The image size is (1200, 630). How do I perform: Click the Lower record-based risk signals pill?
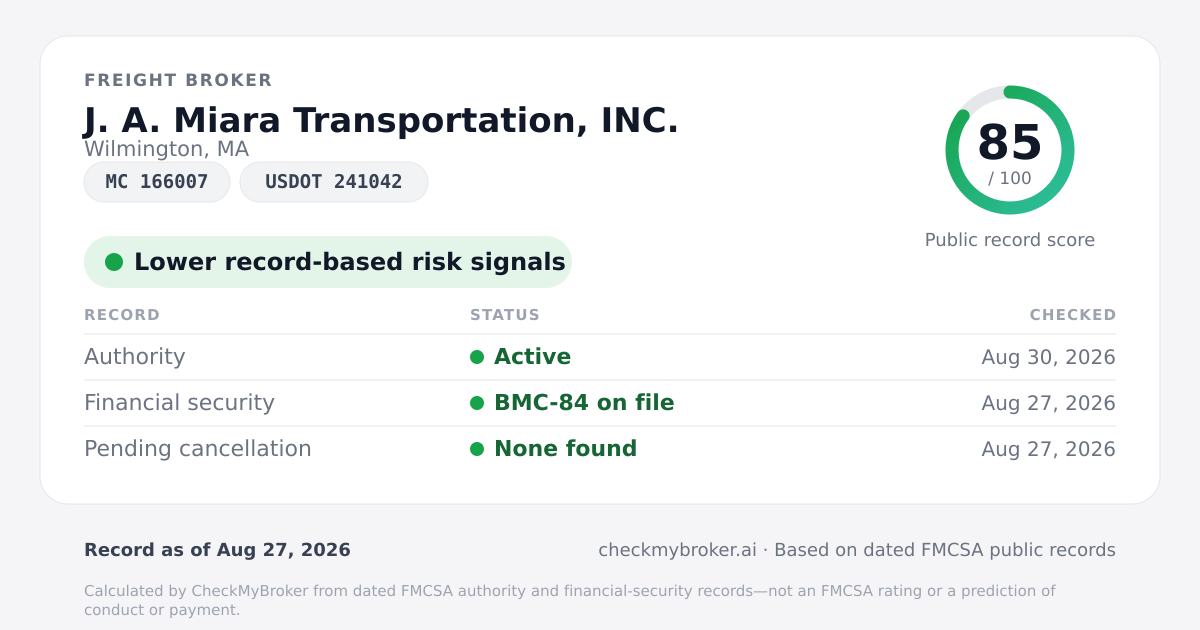click(328, 262)
